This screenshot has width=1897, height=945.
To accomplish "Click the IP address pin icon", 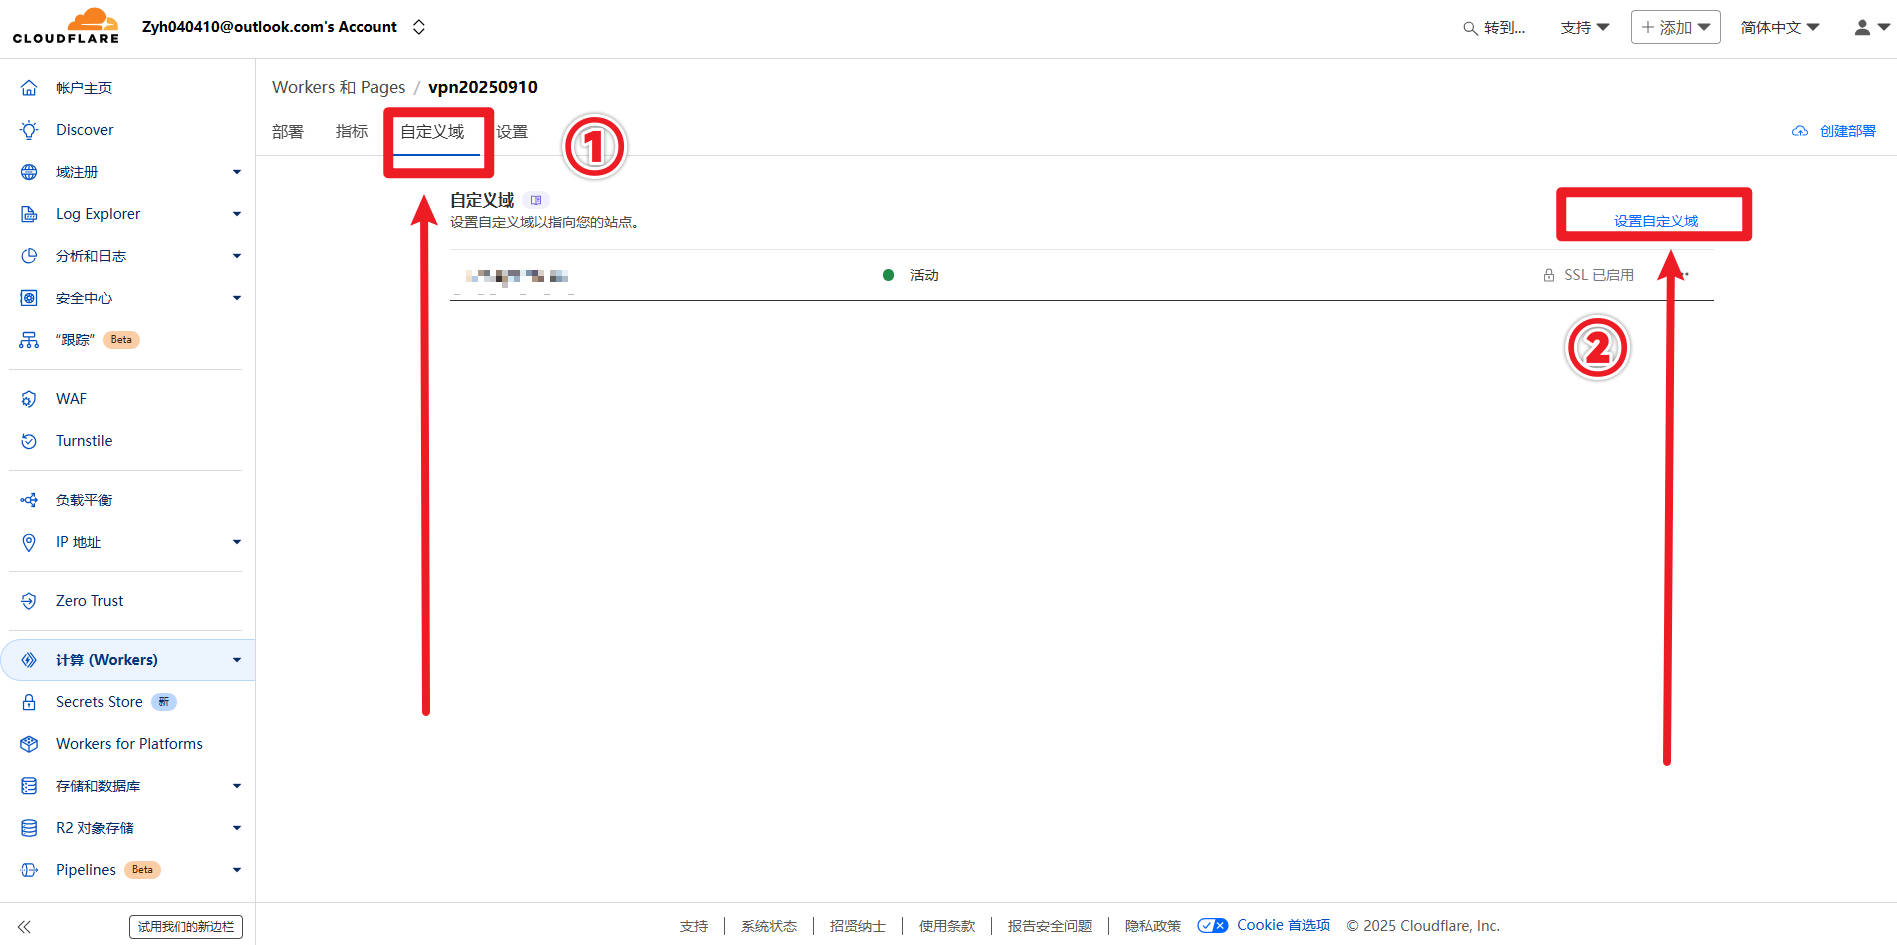I will pos(29,542).
